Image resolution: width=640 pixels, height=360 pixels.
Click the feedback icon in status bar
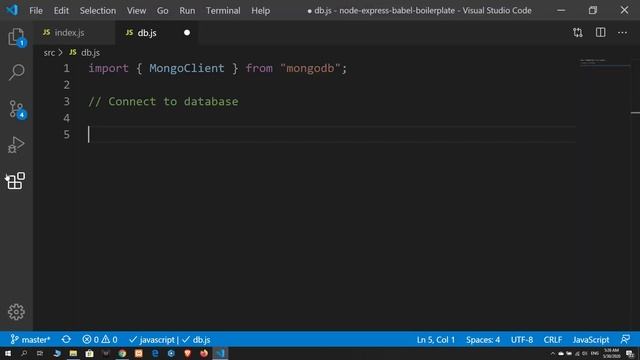[625, 339]
